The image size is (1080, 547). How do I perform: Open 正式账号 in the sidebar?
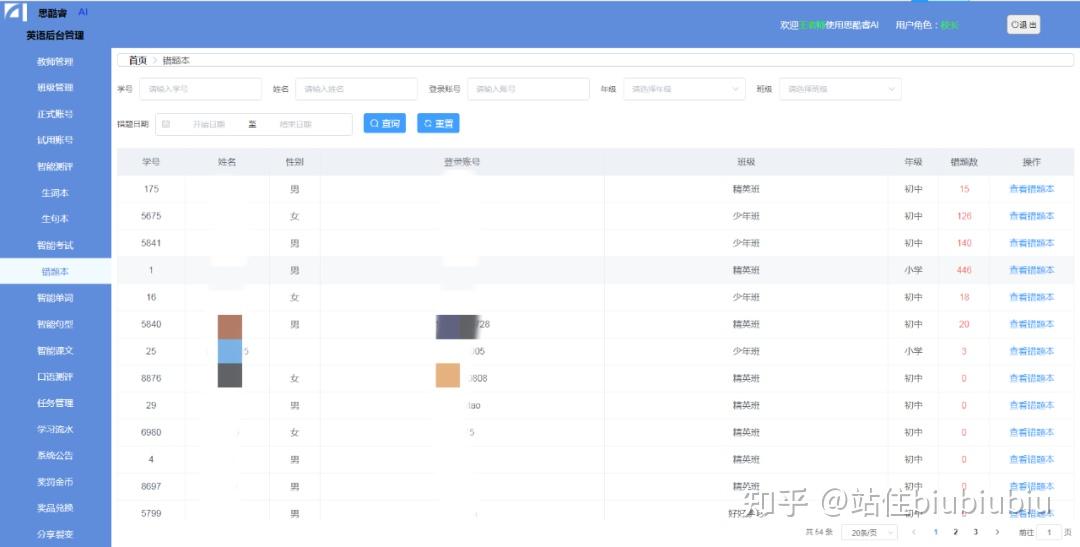[55, 114]
